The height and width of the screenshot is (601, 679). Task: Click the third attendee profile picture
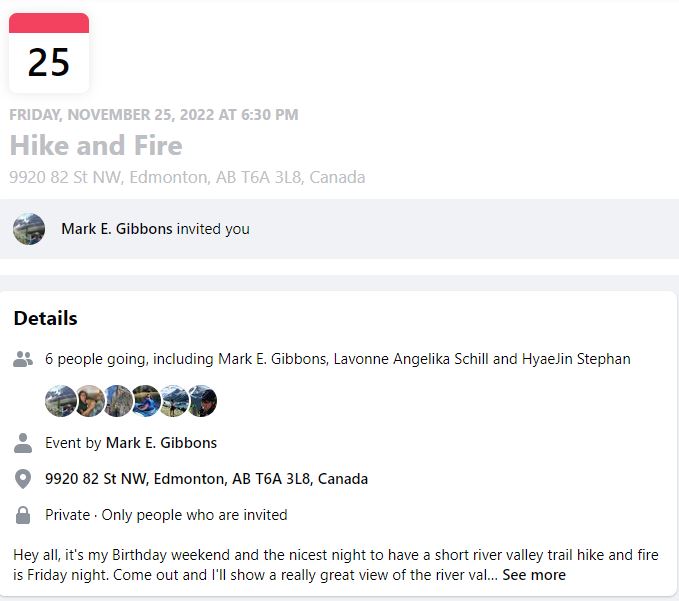[118, 401]
